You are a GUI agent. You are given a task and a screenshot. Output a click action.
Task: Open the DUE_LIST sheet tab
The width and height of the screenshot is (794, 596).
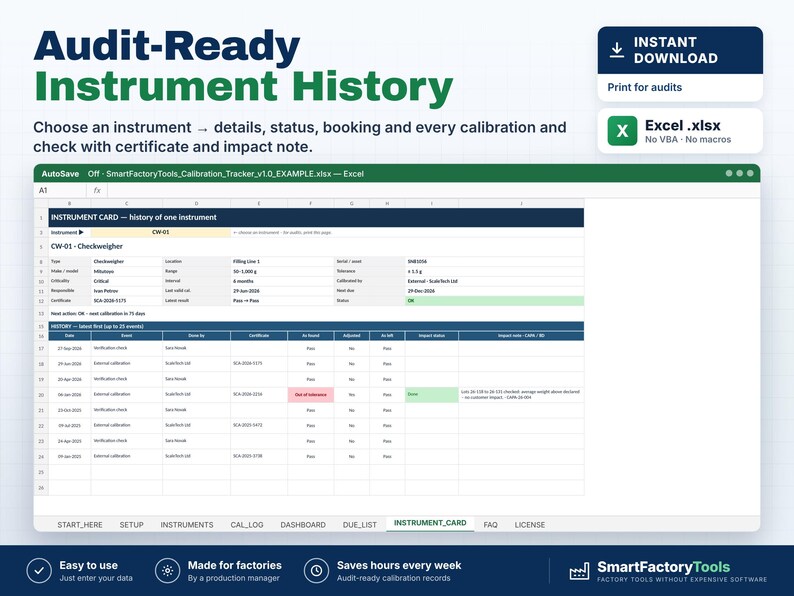click(x=360, y=525)
